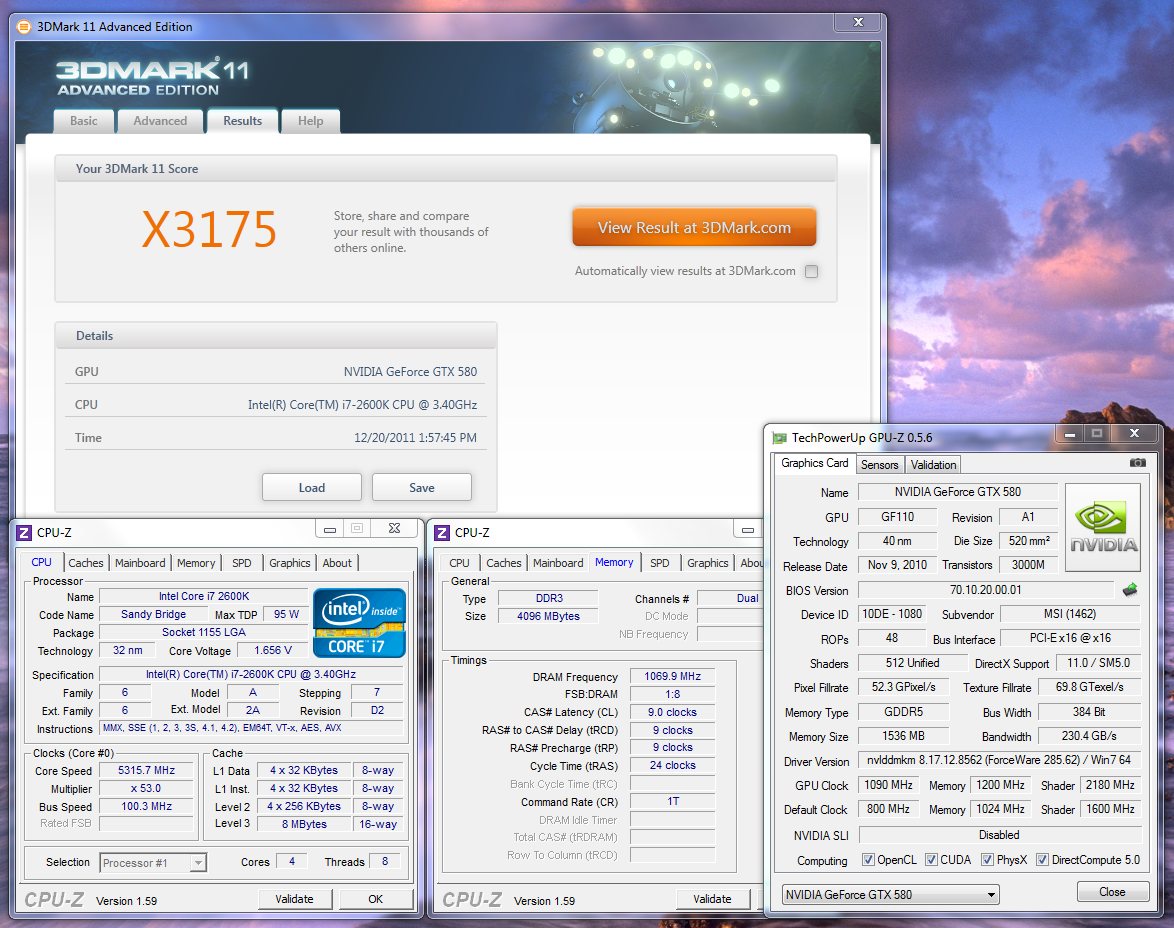This screenshot has width=1174, height=928.
Task: Toggle the OpenCL checkbox in GPU-Z
Action: click(x=869, y=859)
